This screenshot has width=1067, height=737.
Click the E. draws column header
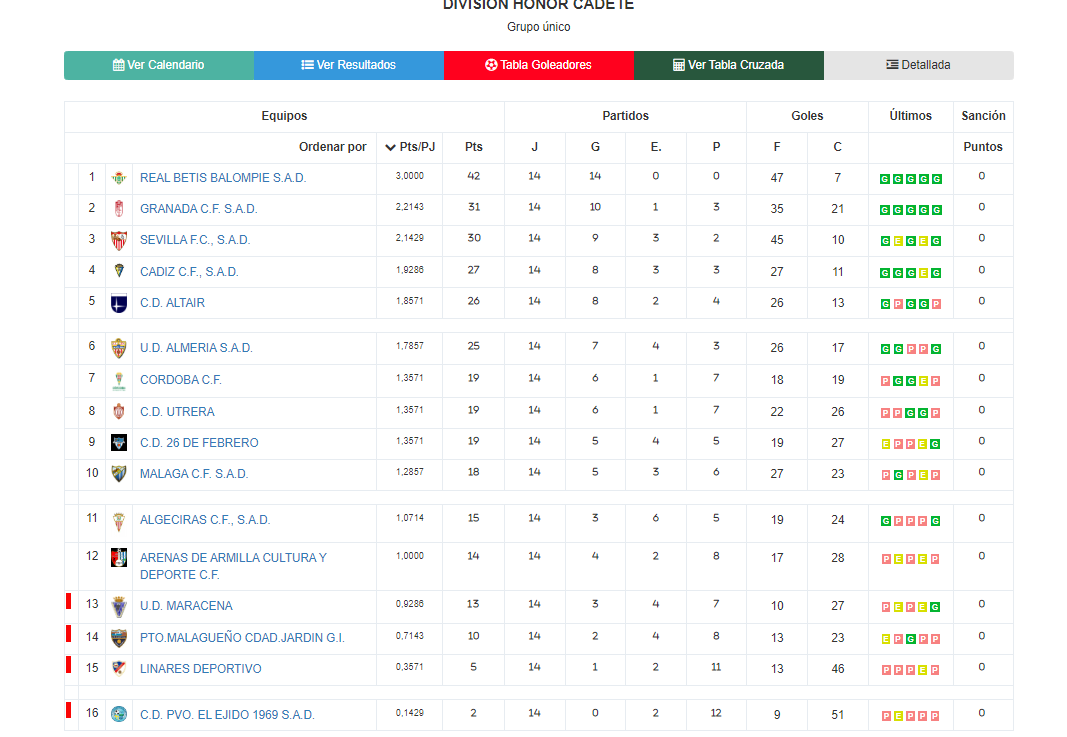click(x=656, y=147)
